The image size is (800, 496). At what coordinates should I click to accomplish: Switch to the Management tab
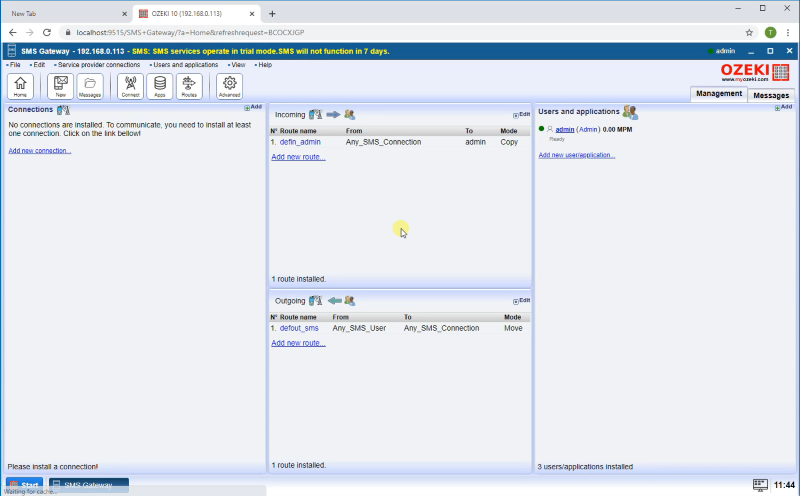click(x=719, y=94)
